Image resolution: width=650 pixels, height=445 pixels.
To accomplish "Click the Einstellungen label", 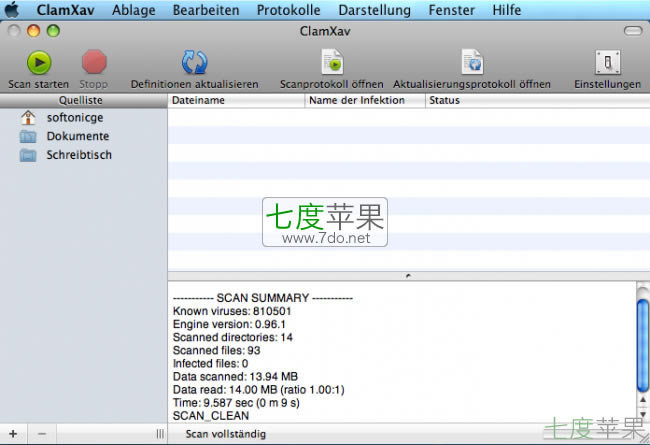I will 607,84.
